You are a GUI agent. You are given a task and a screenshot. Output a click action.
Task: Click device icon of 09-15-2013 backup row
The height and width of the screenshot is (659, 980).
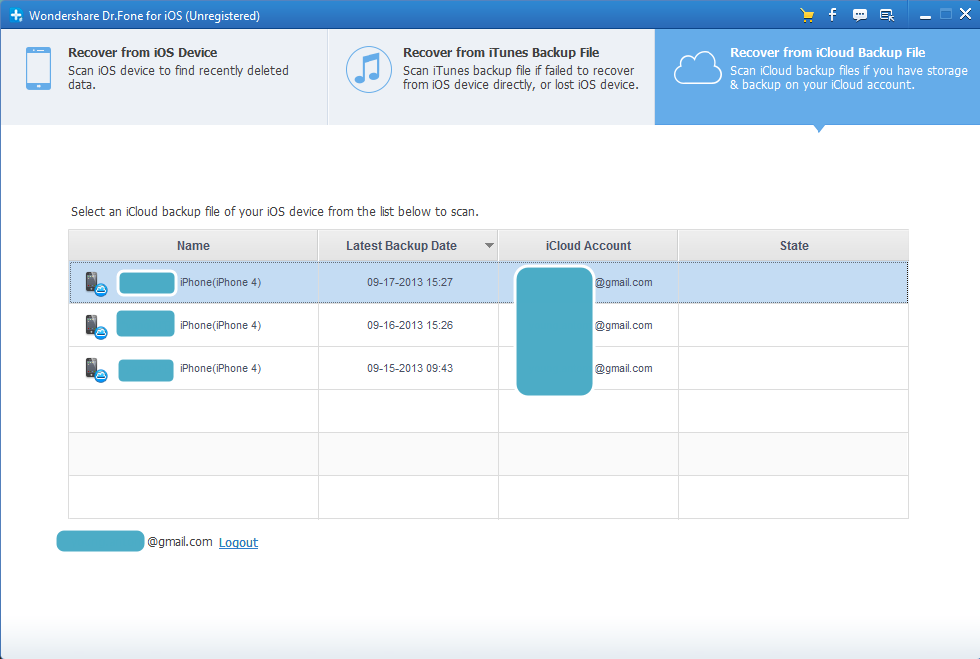click(96, 370)
